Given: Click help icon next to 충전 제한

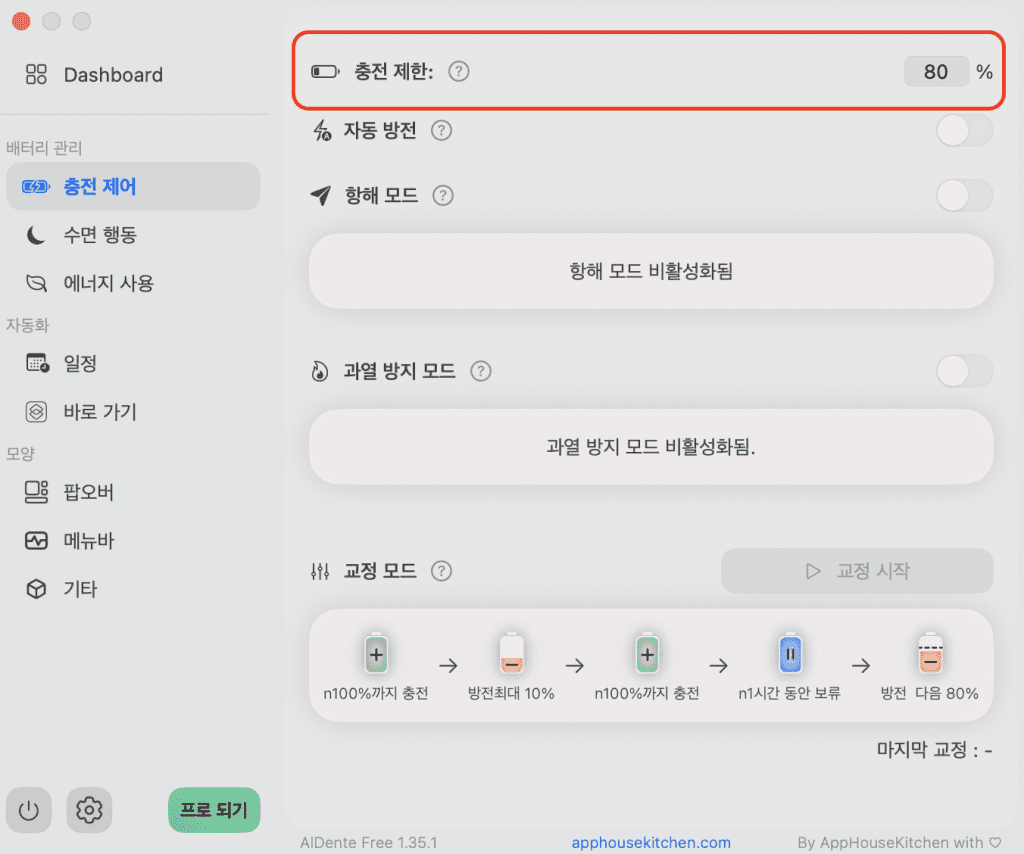Looking at the screenshot, I should click(458, 72).
